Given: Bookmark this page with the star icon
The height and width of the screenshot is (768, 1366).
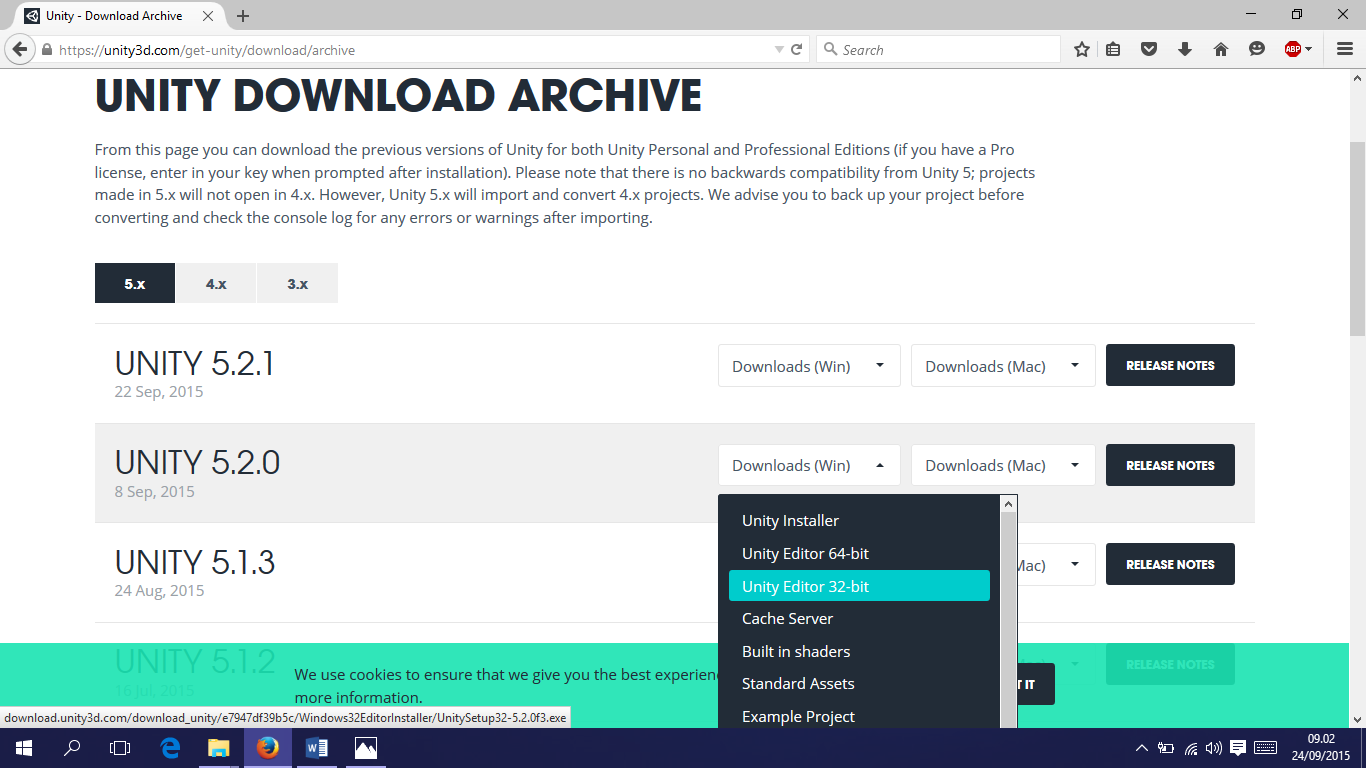Looking at the screenshot, I should click(1081, 49).
